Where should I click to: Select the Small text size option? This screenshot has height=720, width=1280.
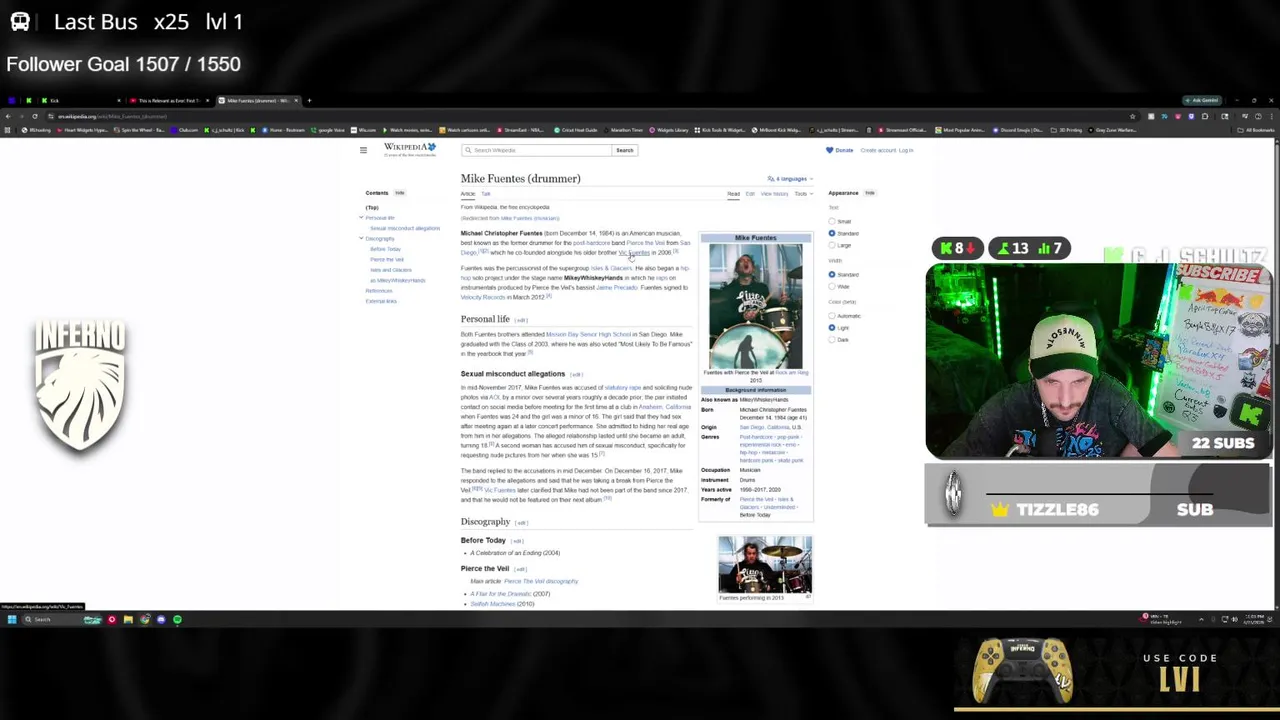(x=832, y=221)
